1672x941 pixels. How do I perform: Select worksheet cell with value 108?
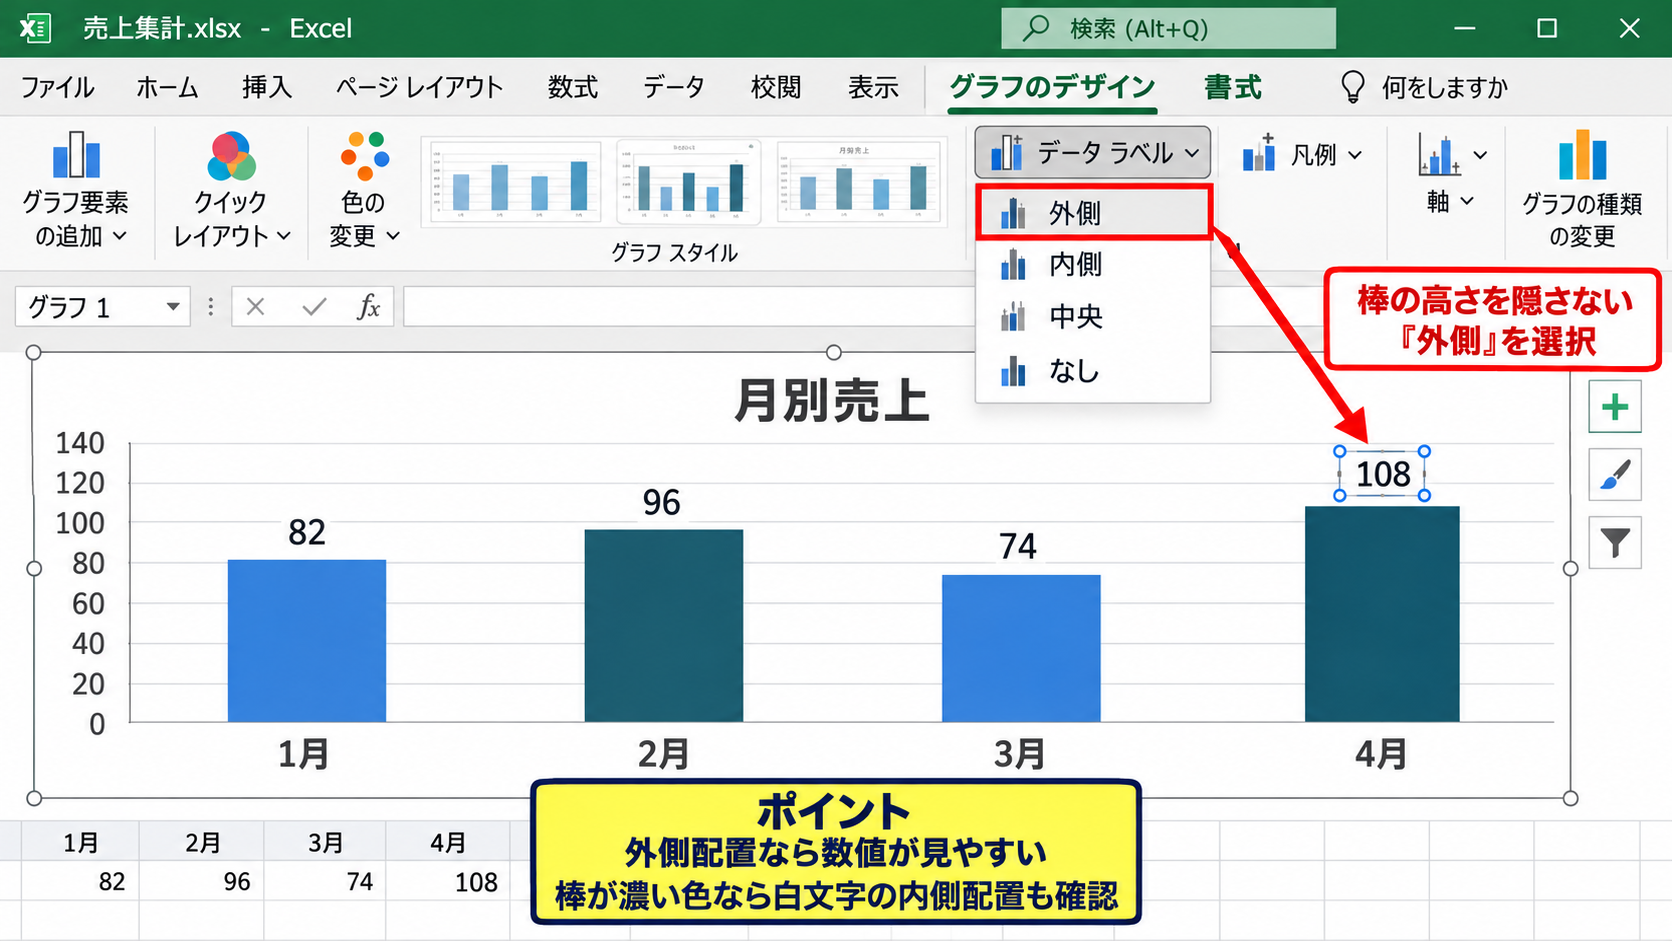click(x=449, y=882)
